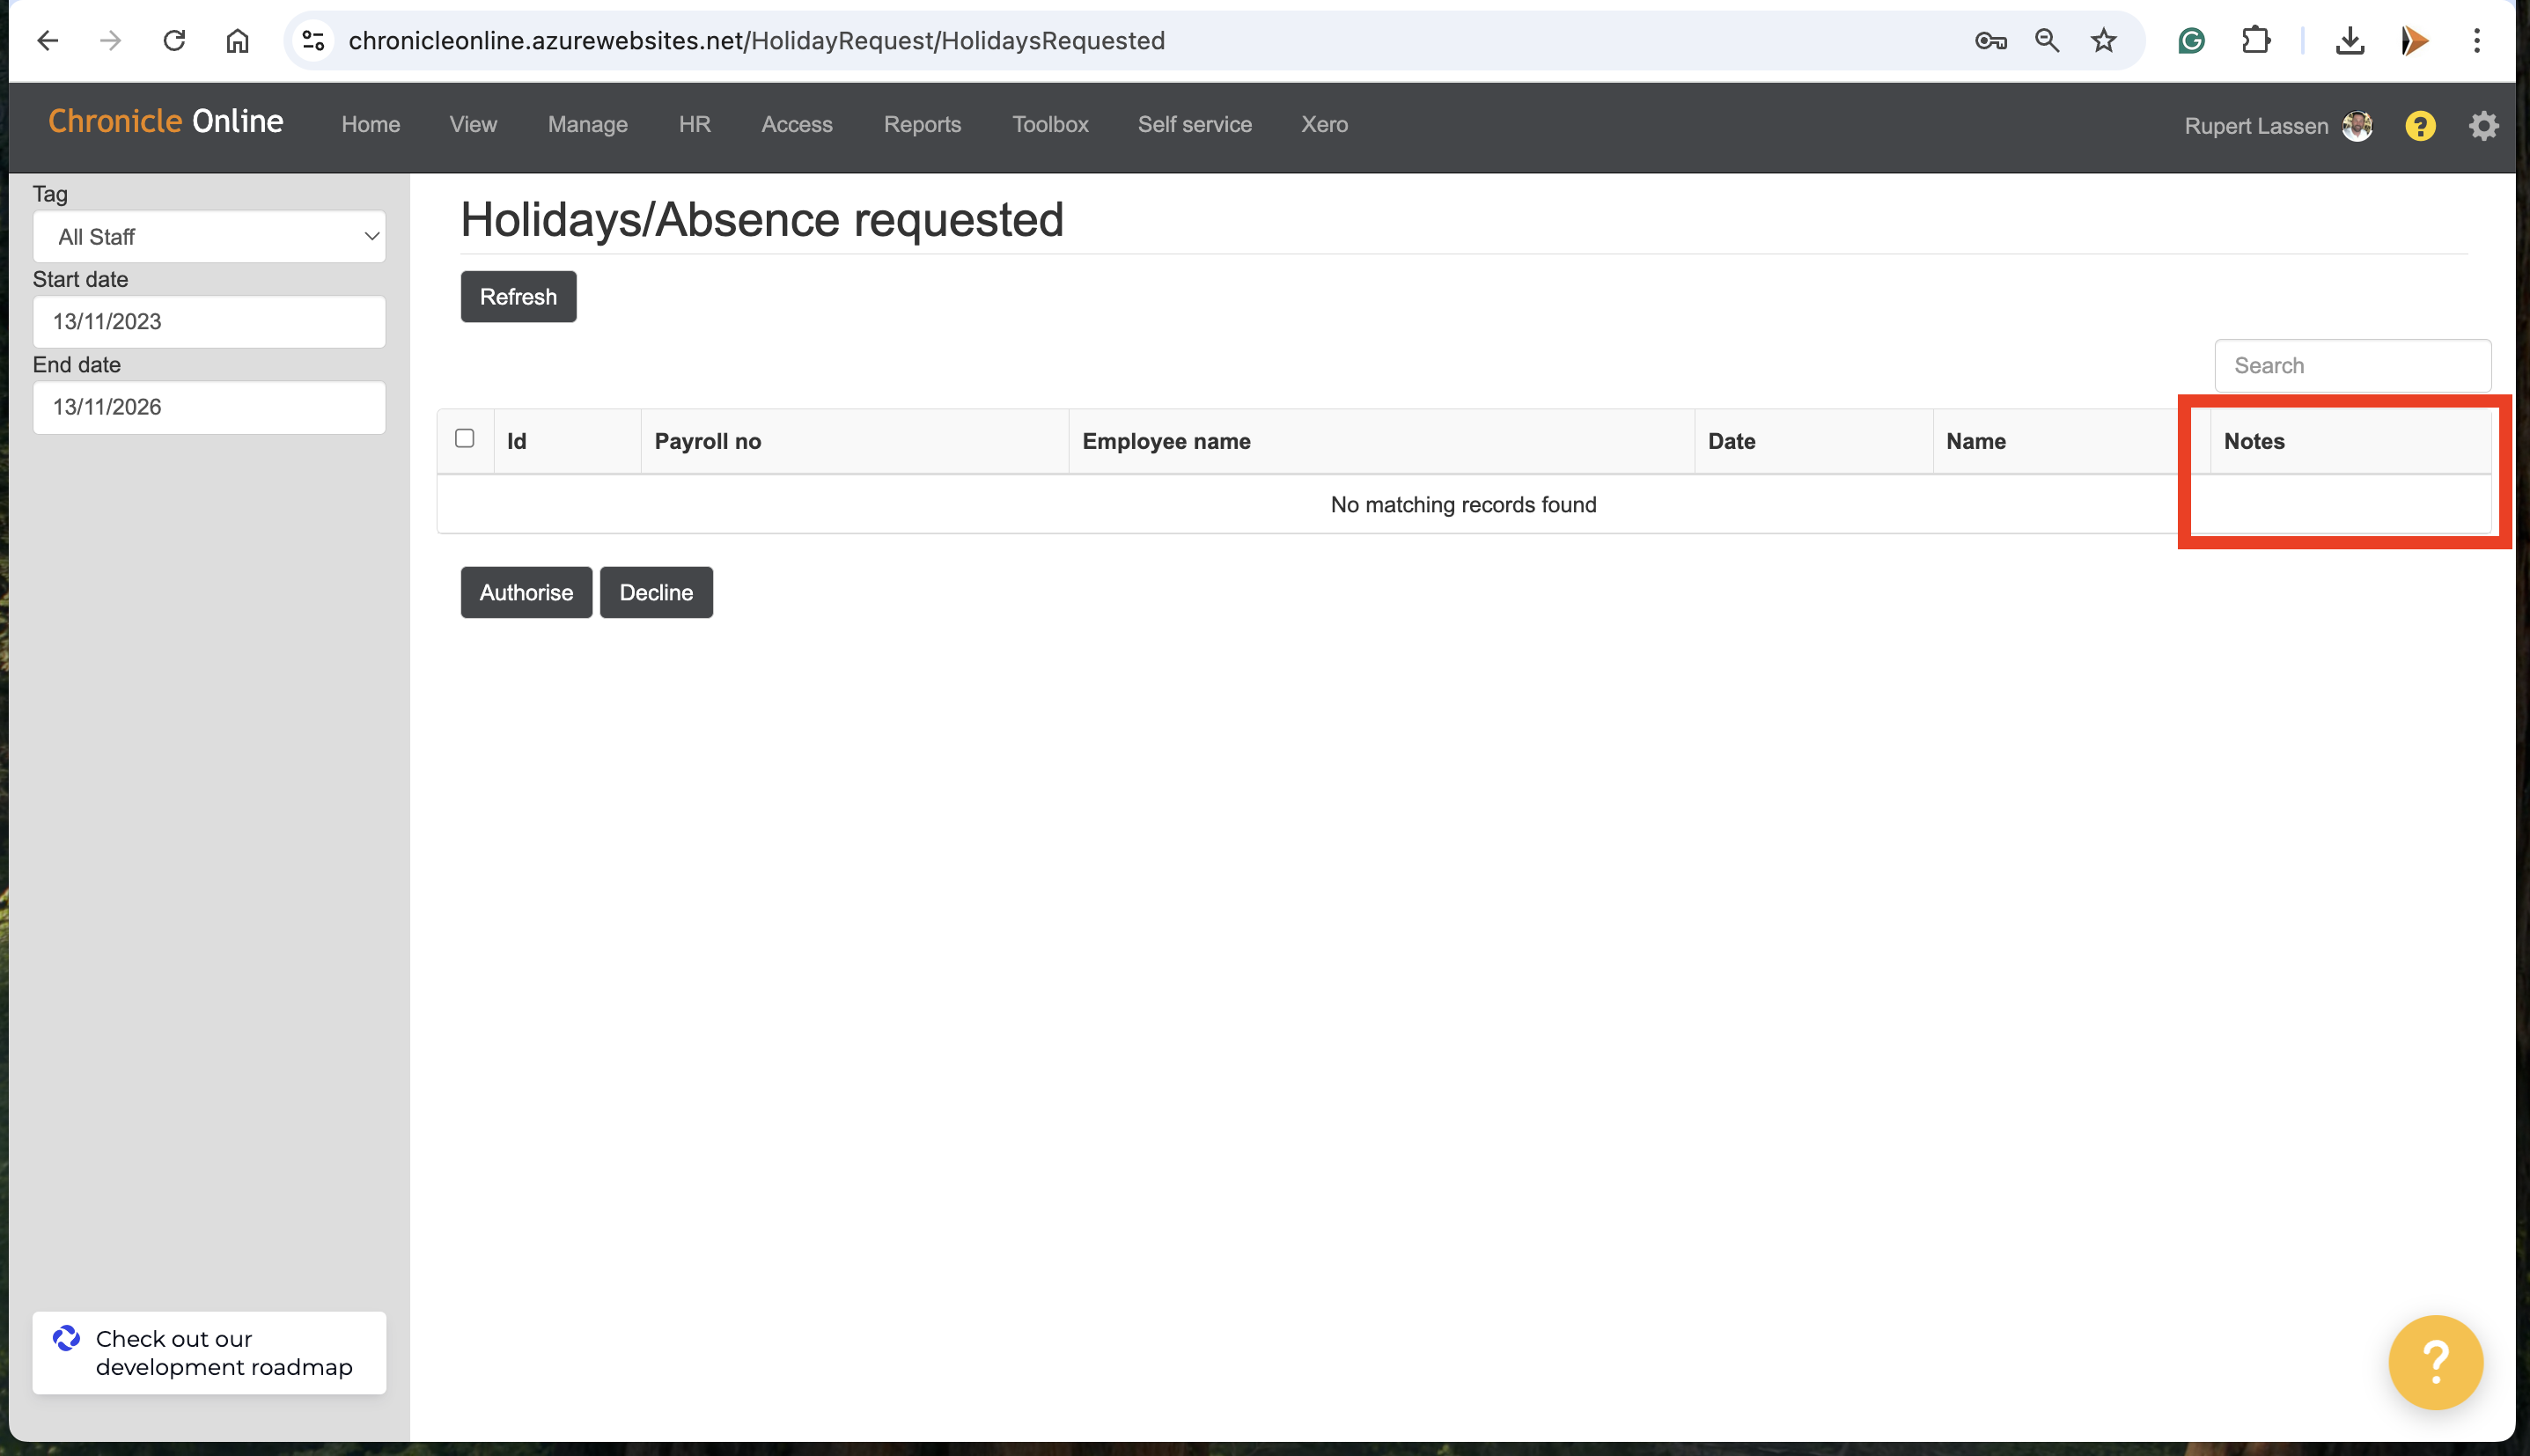Click the Decline button

[x=656, y=592]
